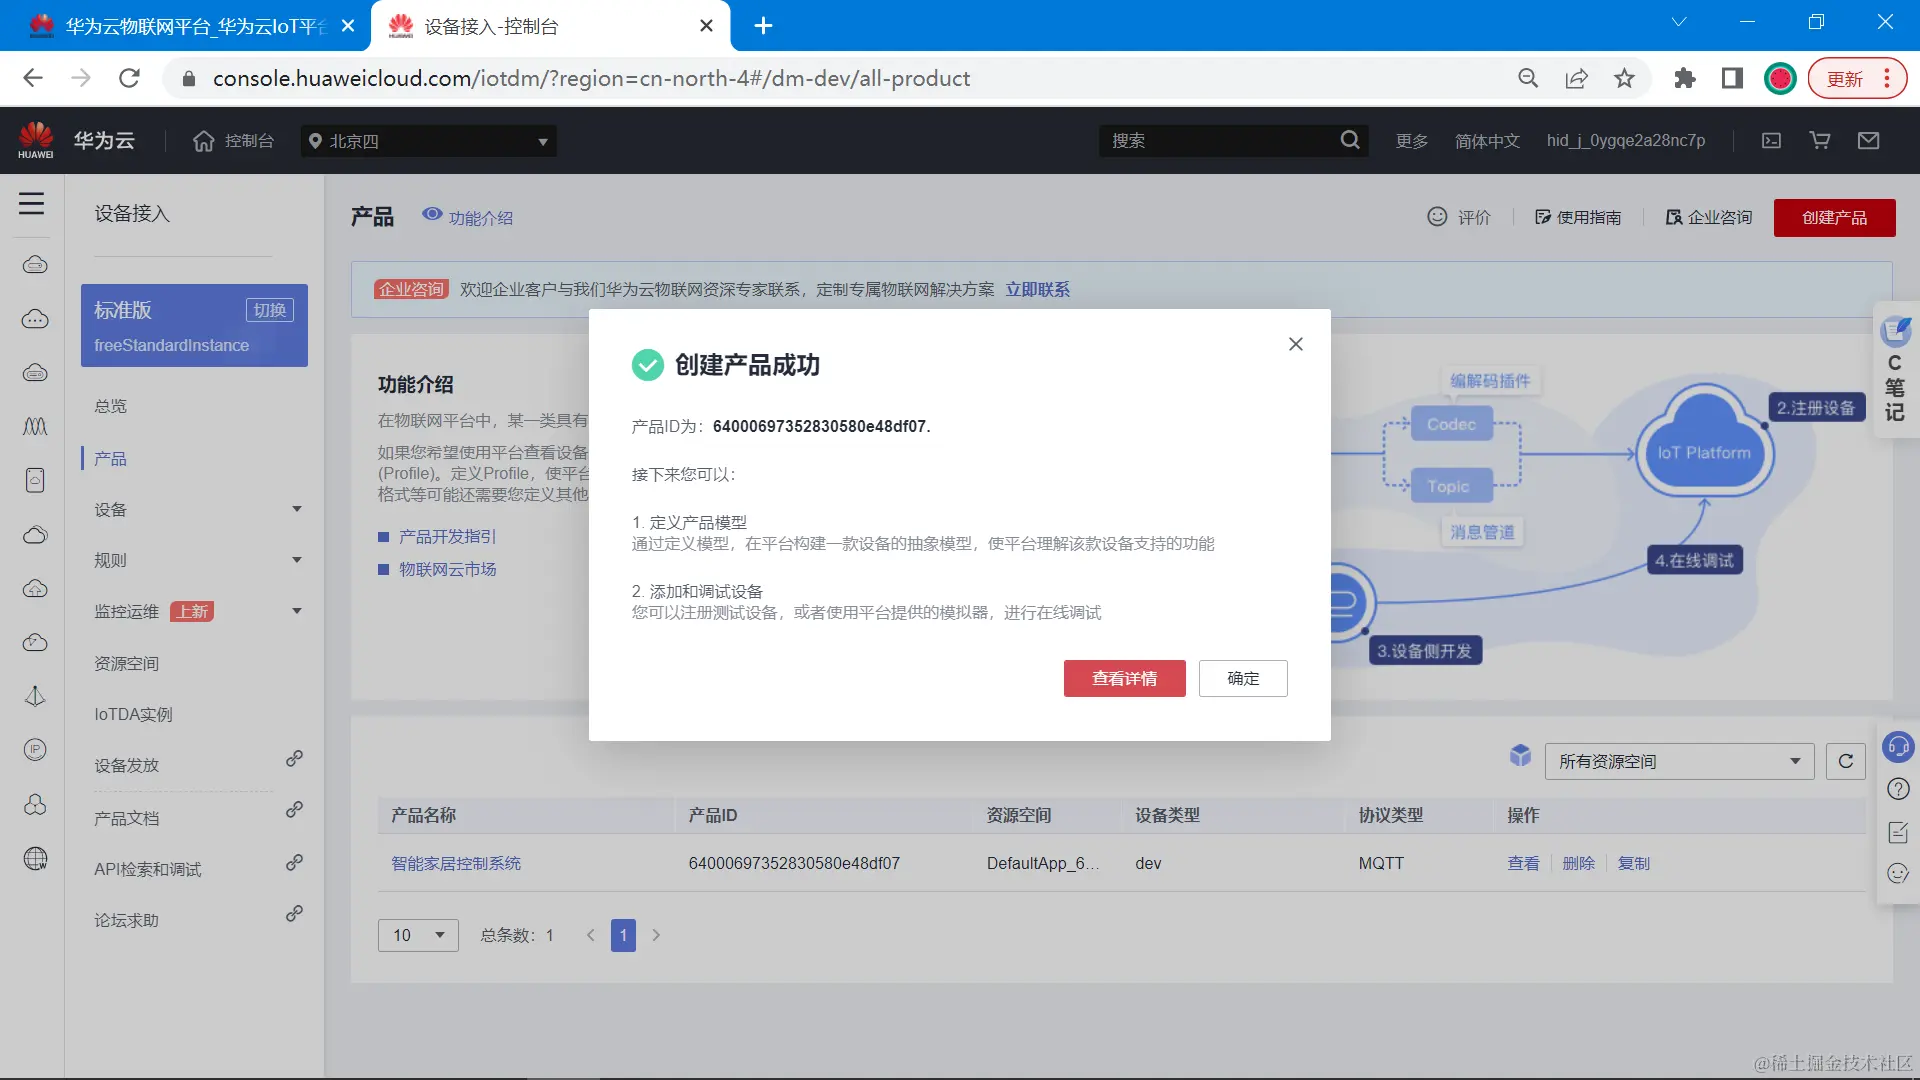Open the 所有资源空间 dropdown
1920x1080 pixels.
(x=1679, y=761)
